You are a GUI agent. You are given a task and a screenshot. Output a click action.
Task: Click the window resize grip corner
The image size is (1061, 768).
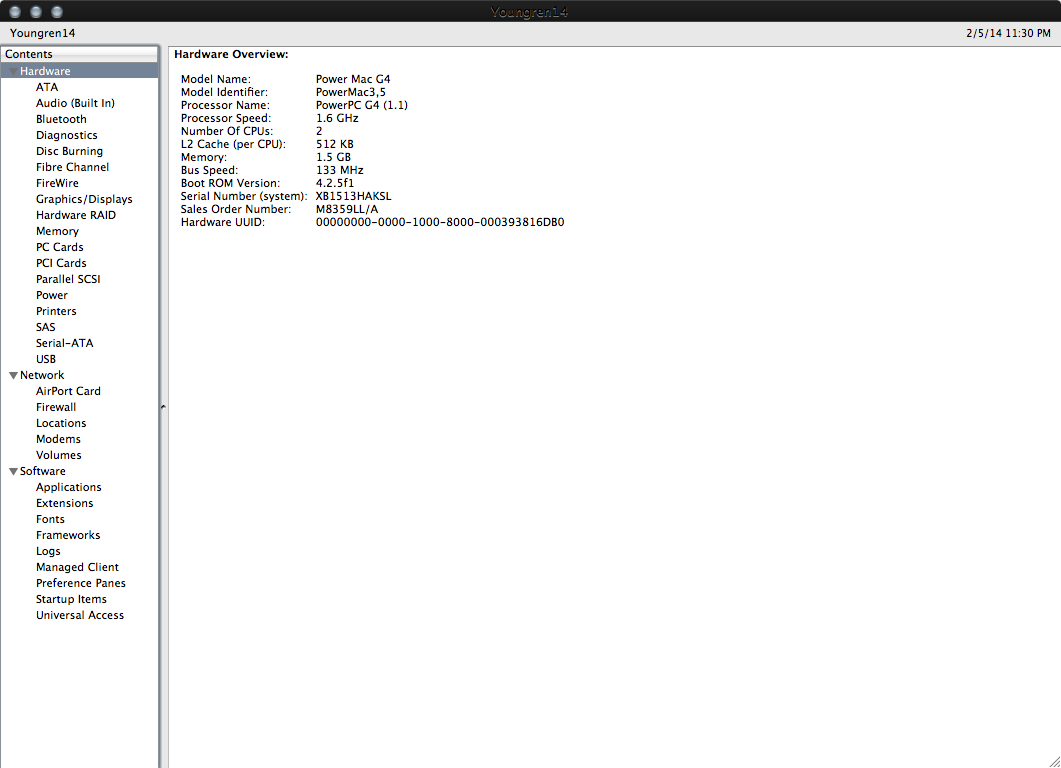1054,762
